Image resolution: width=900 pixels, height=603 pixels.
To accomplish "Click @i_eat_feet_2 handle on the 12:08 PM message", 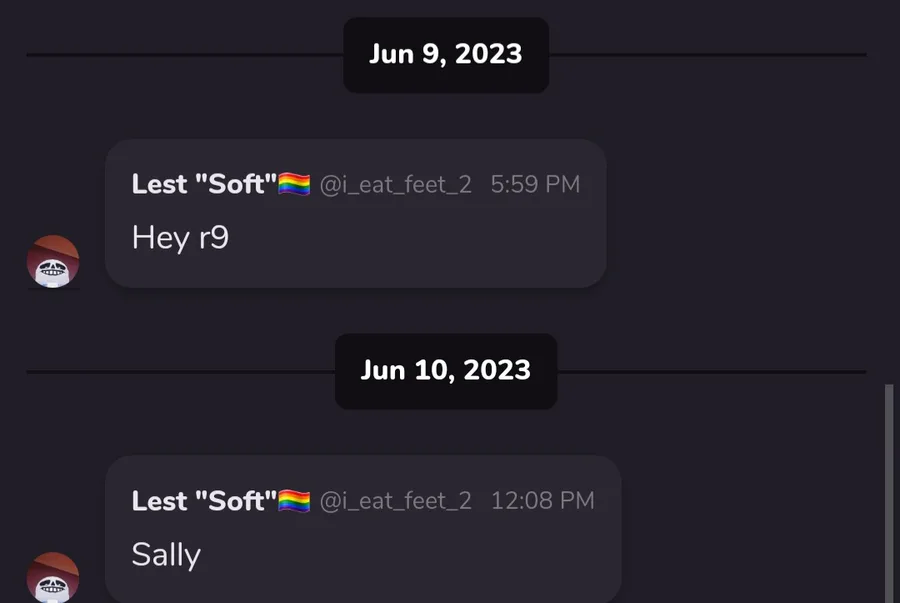I will point(395,501).
